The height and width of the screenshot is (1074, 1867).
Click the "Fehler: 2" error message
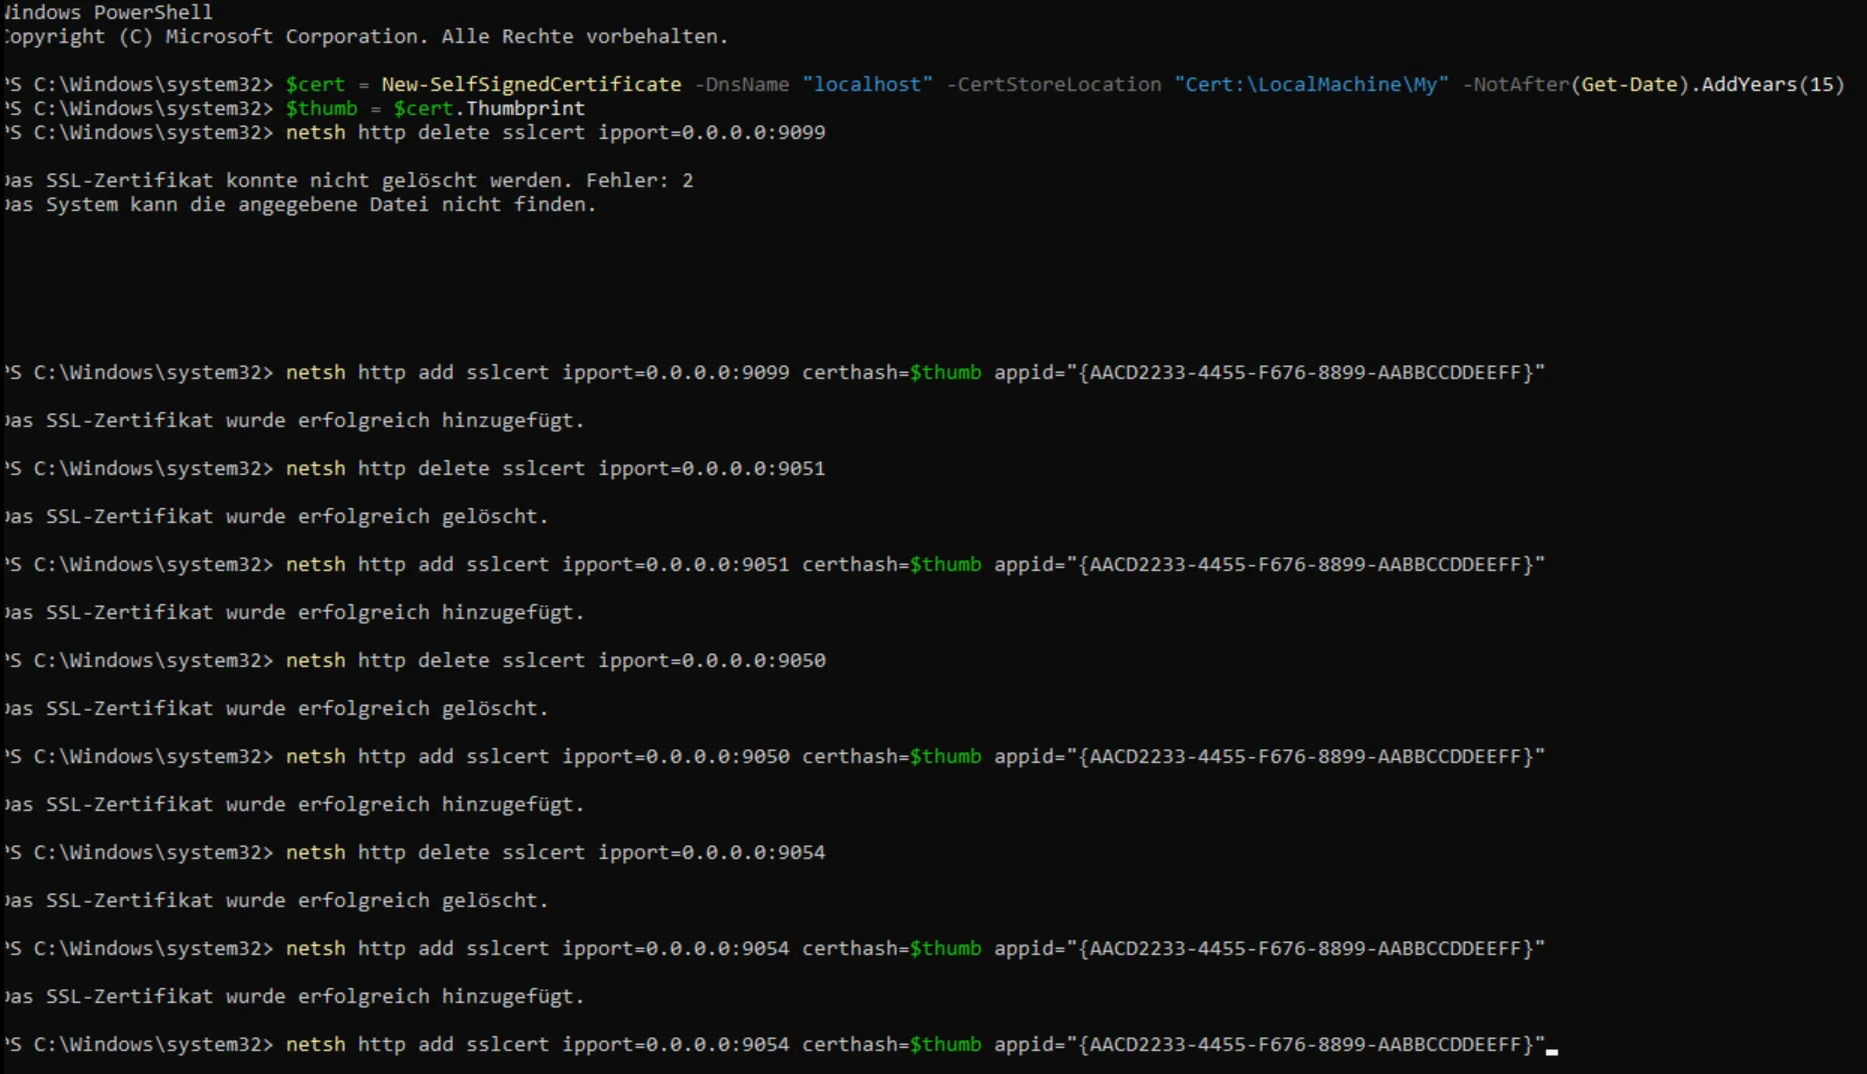(639, 180)
